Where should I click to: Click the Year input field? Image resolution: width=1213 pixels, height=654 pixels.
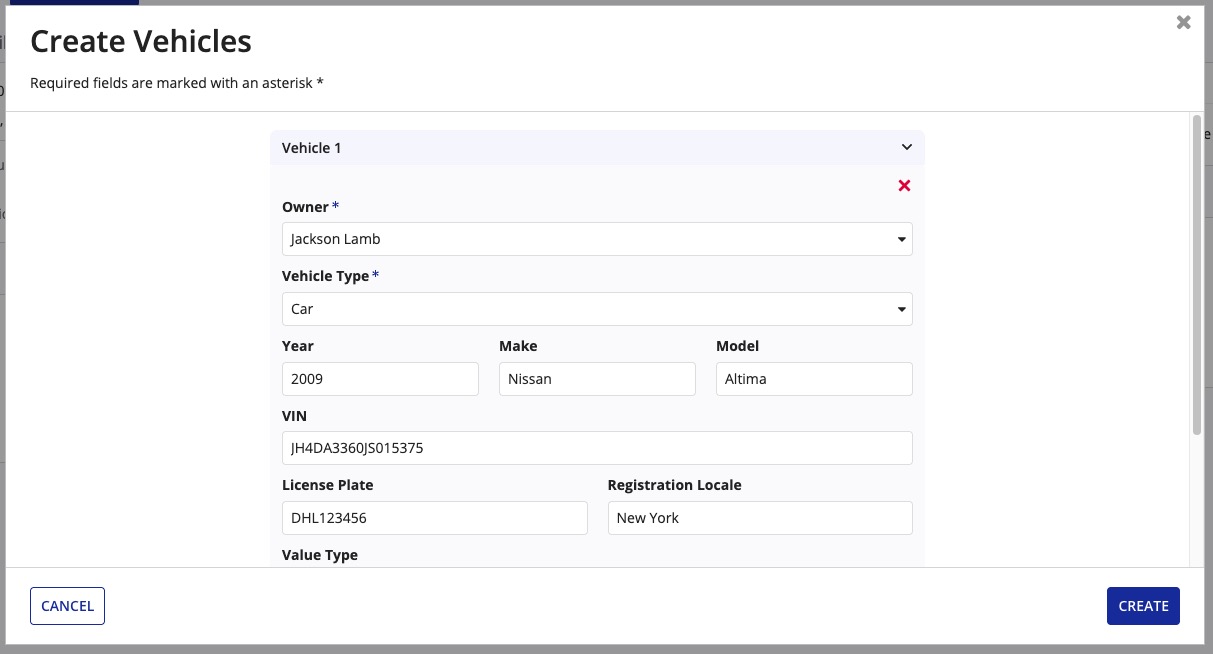pyautogui.click(x=380, y=379)
